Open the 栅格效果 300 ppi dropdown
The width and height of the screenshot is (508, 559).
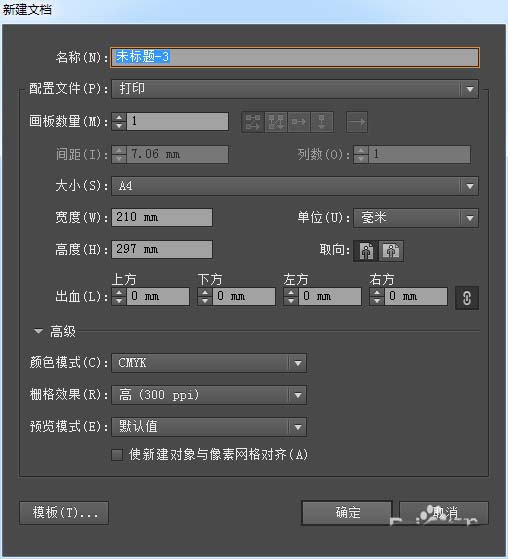click(x=209, y=395)
